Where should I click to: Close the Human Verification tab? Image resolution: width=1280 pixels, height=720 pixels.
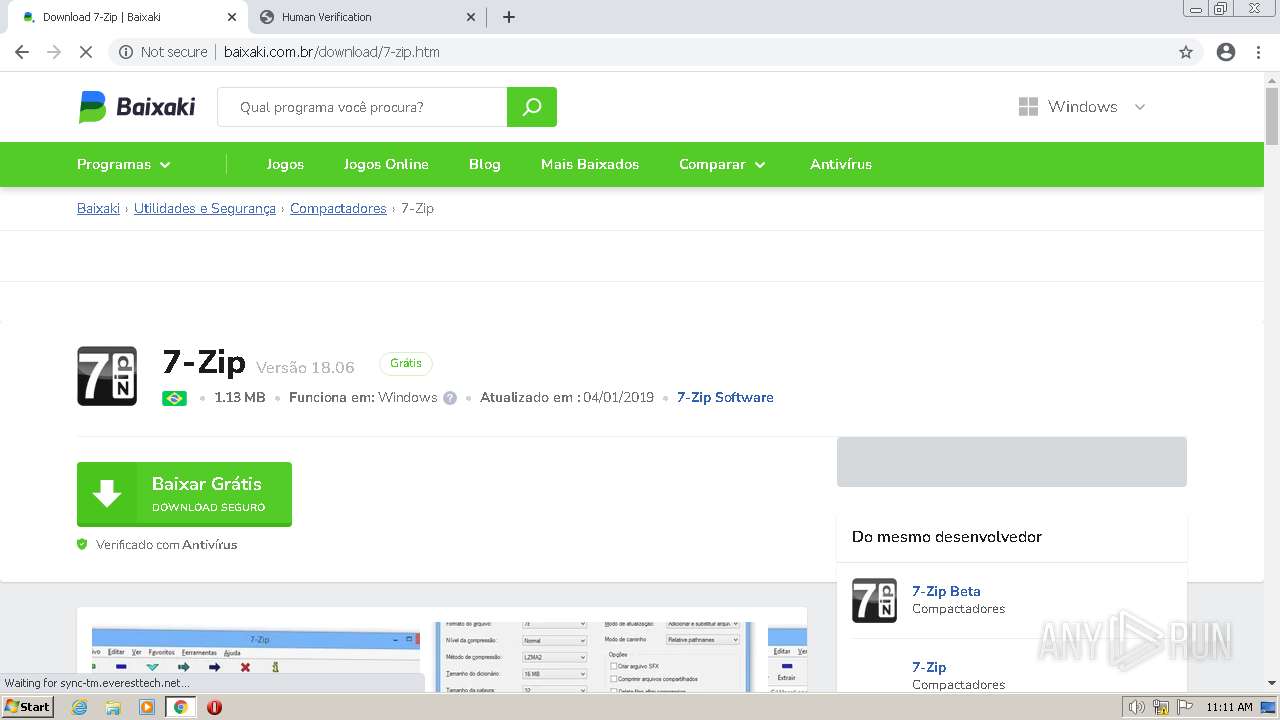pyautogui.click(x=471, y=17)
